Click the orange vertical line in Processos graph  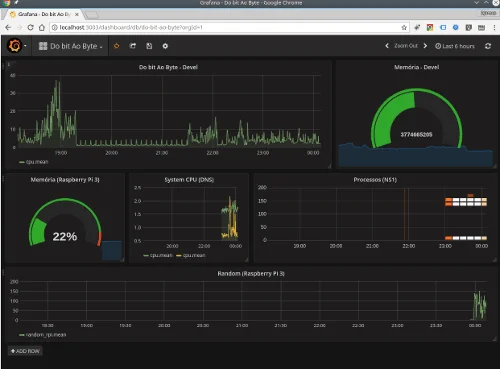point(405,214)
